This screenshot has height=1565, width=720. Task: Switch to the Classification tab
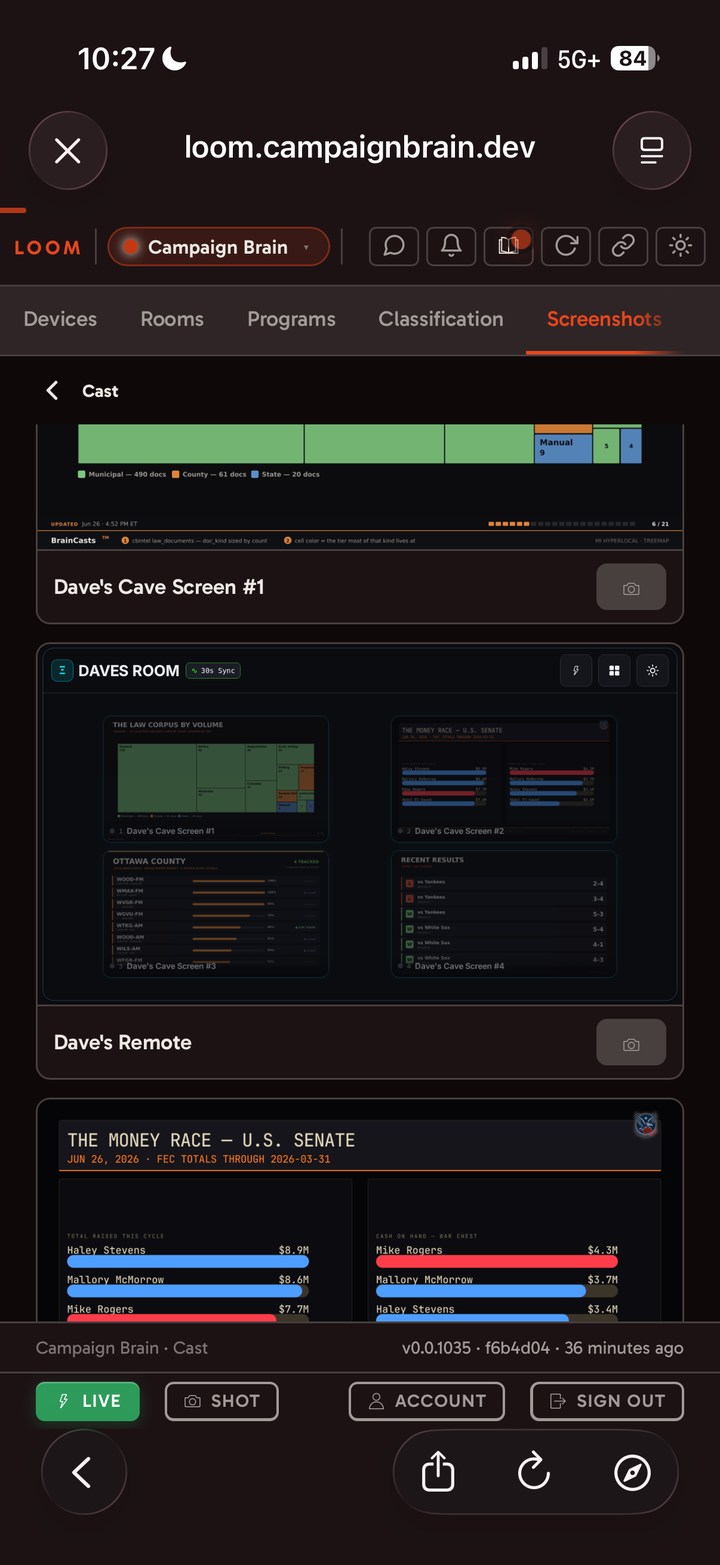[x=441, y=319]
